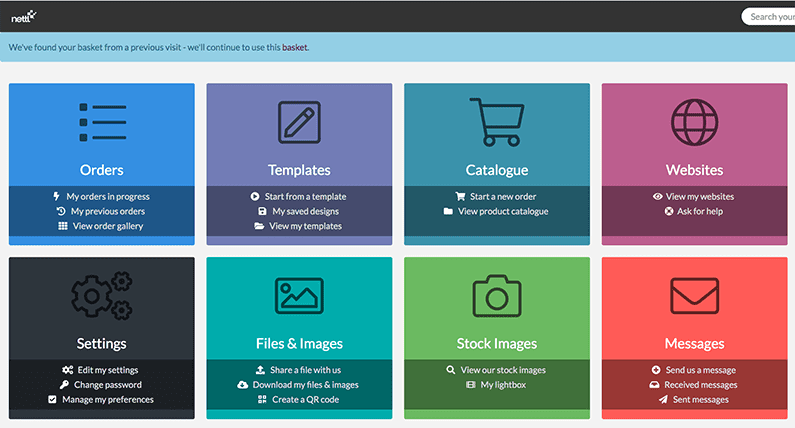This screenshot has width=795, height=428.
Task: Open My orders in progress
Action: 108,197
